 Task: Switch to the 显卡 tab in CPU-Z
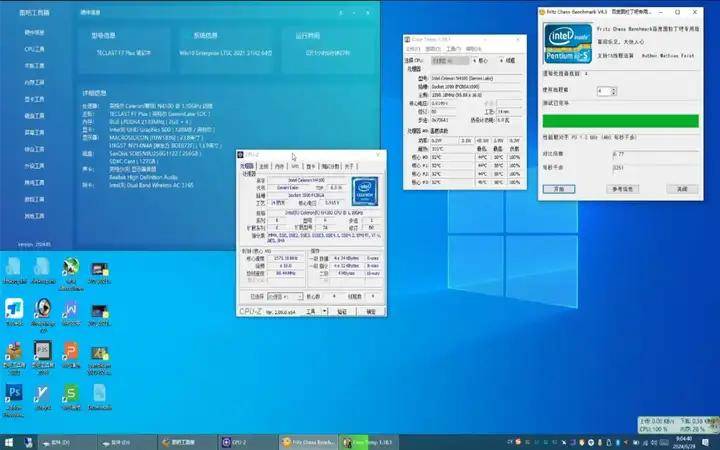coord(311,166)
